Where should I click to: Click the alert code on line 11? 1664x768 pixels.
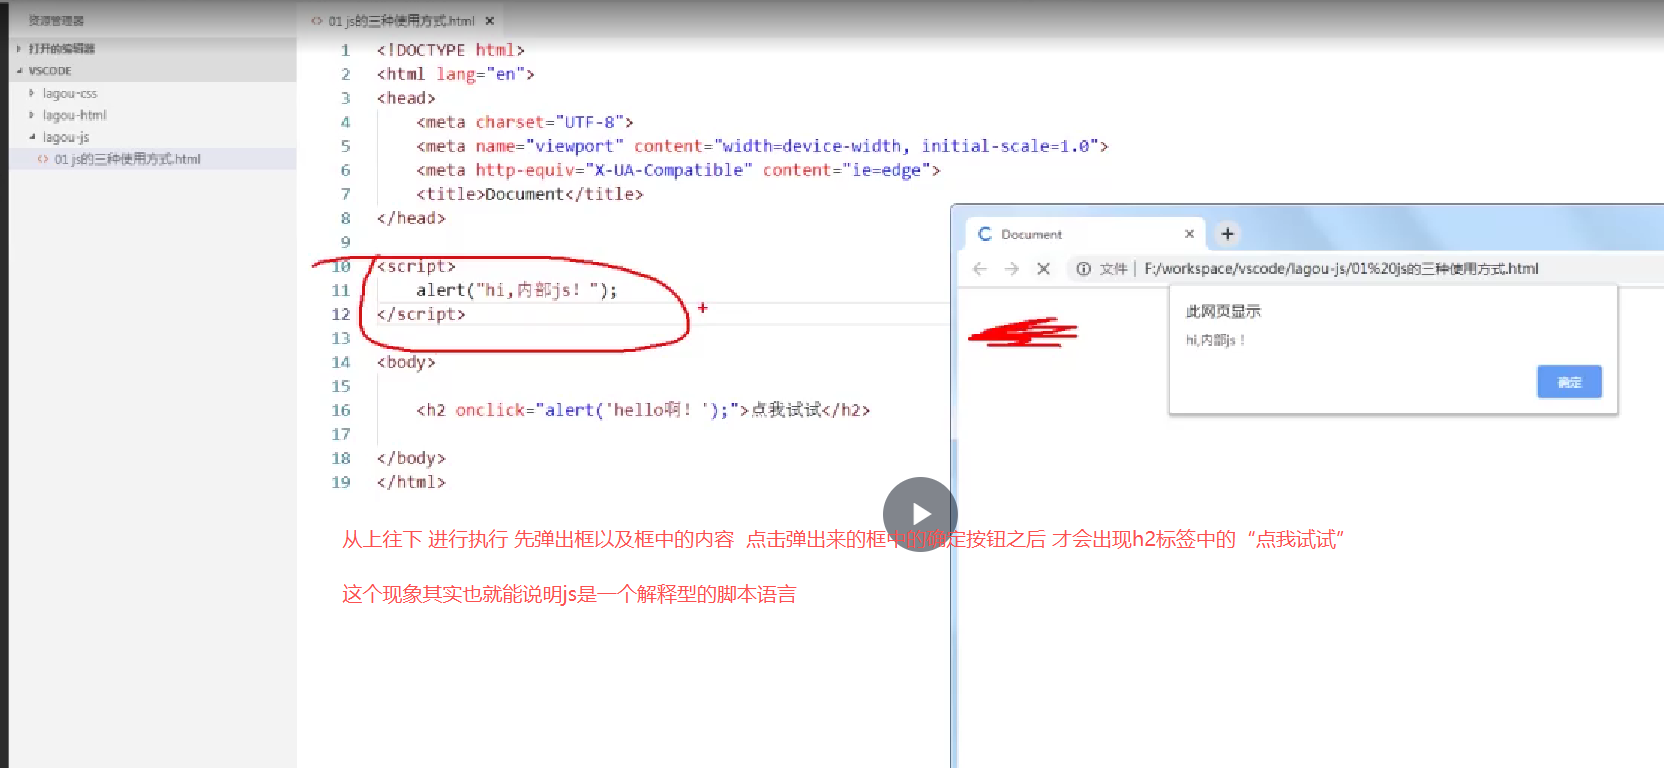pyautogui.click(x=516, y=290)
